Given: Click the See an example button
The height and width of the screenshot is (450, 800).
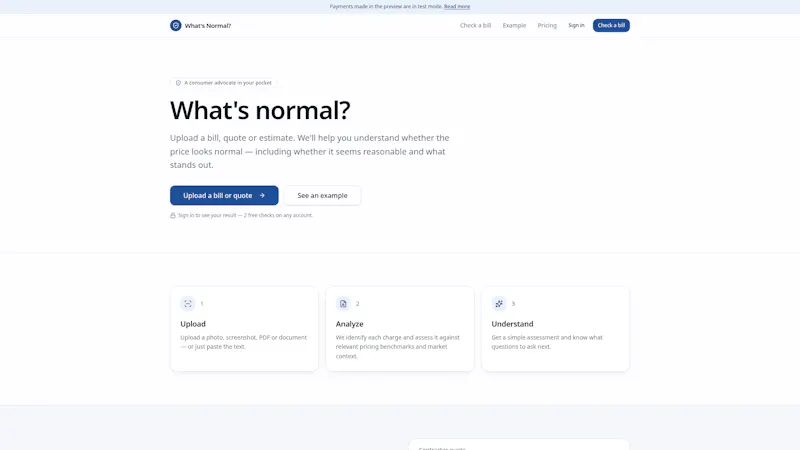Looking at the screenshot, I should 322,195.
